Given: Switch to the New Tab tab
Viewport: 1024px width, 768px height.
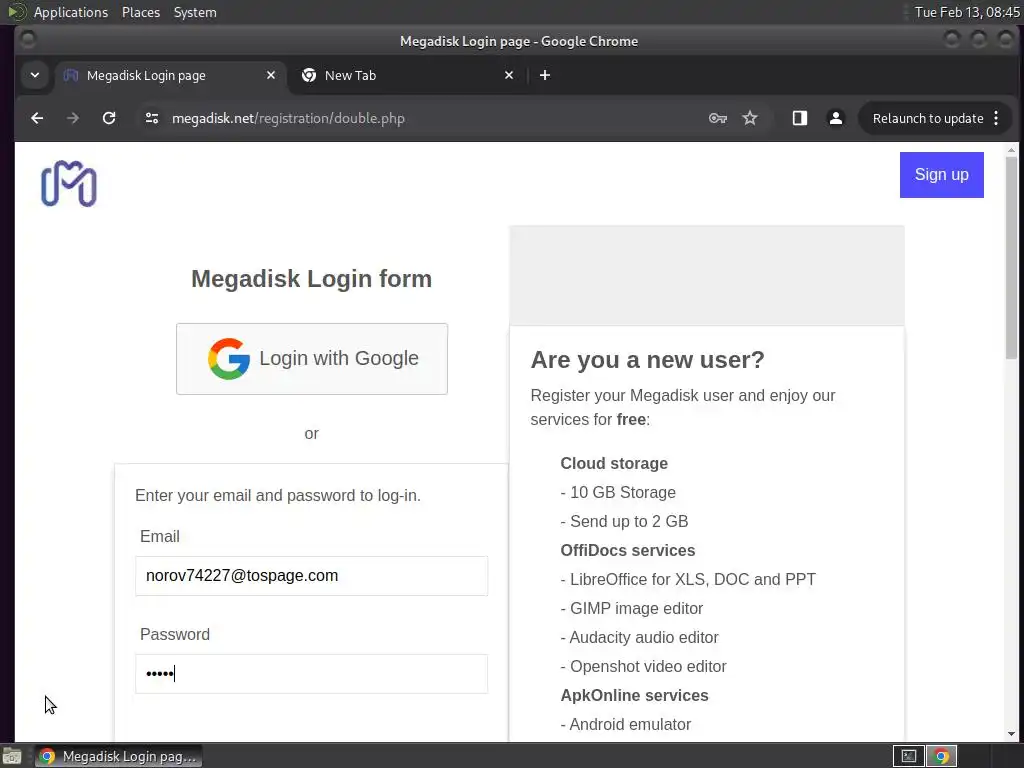Looking at the screenshot, I should [x=400, y=75].
